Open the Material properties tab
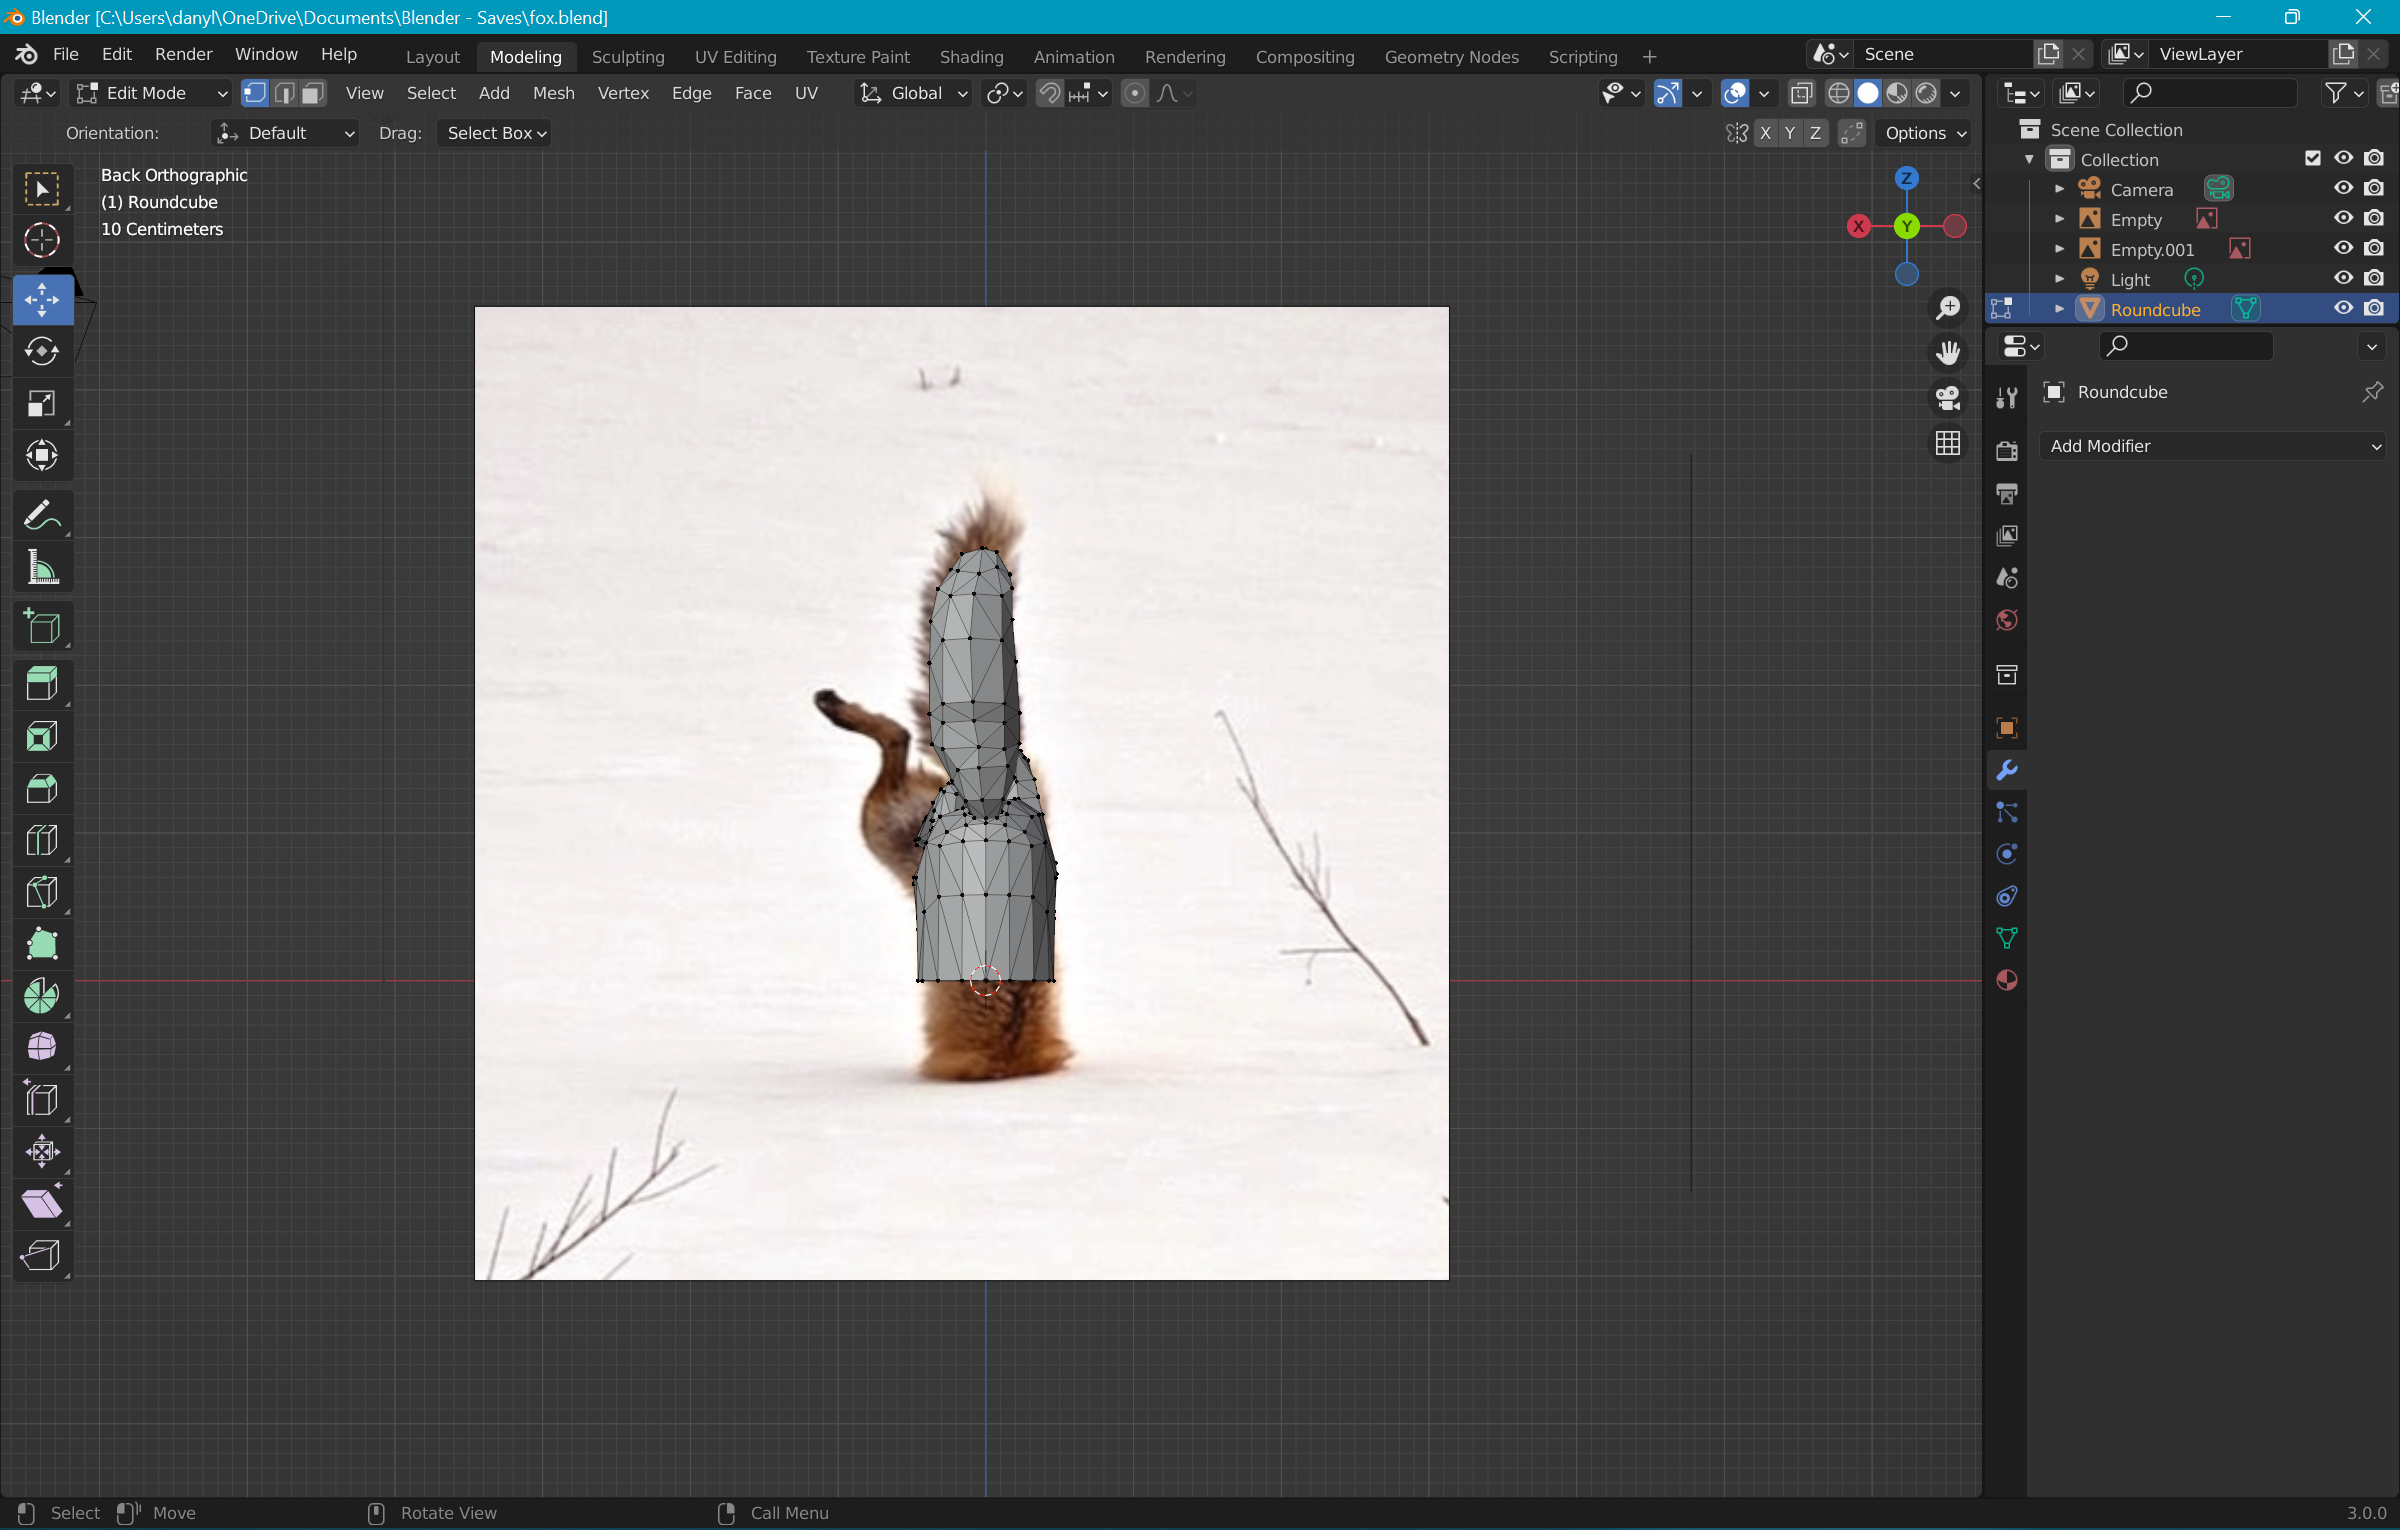This screenshot has width=2400, height=1530. tap(2006, 980)
